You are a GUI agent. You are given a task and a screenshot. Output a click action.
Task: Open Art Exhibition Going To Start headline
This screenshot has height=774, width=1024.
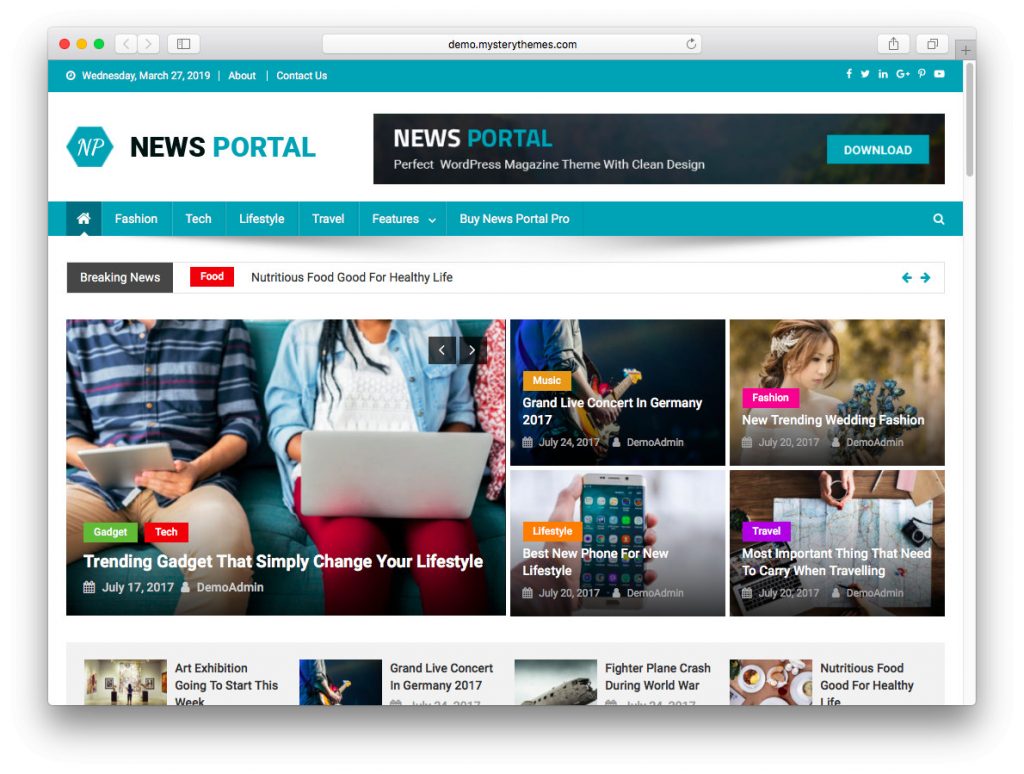227,685
